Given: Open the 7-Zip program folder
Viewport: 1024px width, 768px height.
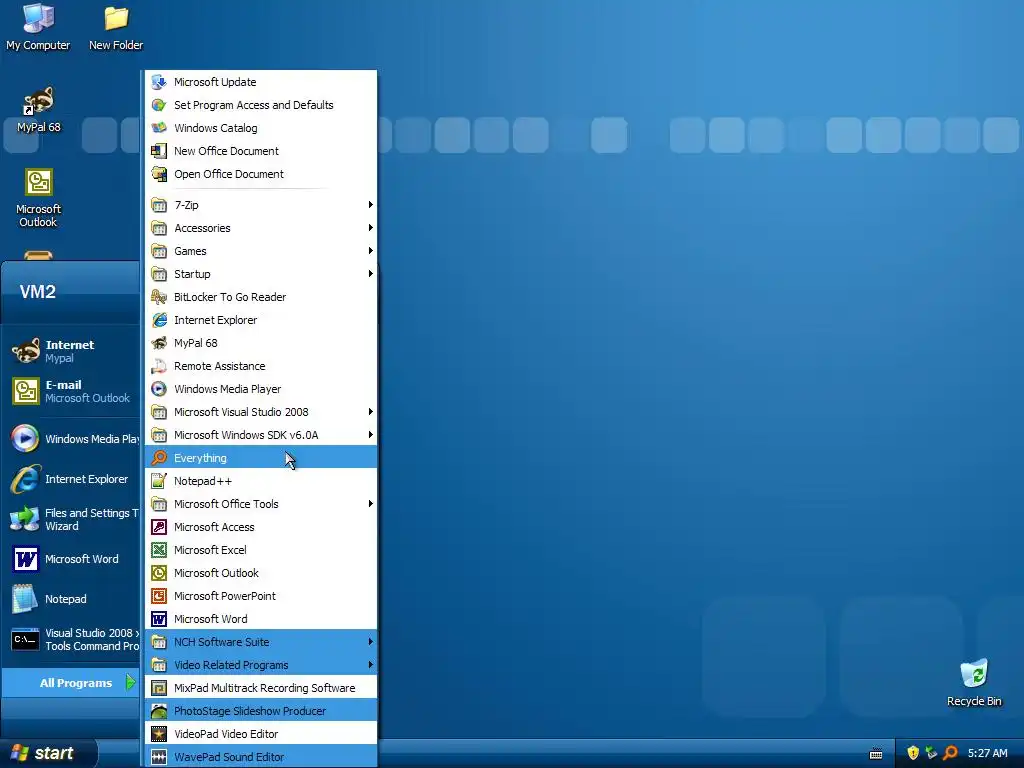Looking at the screenshot, I should 261,205.
